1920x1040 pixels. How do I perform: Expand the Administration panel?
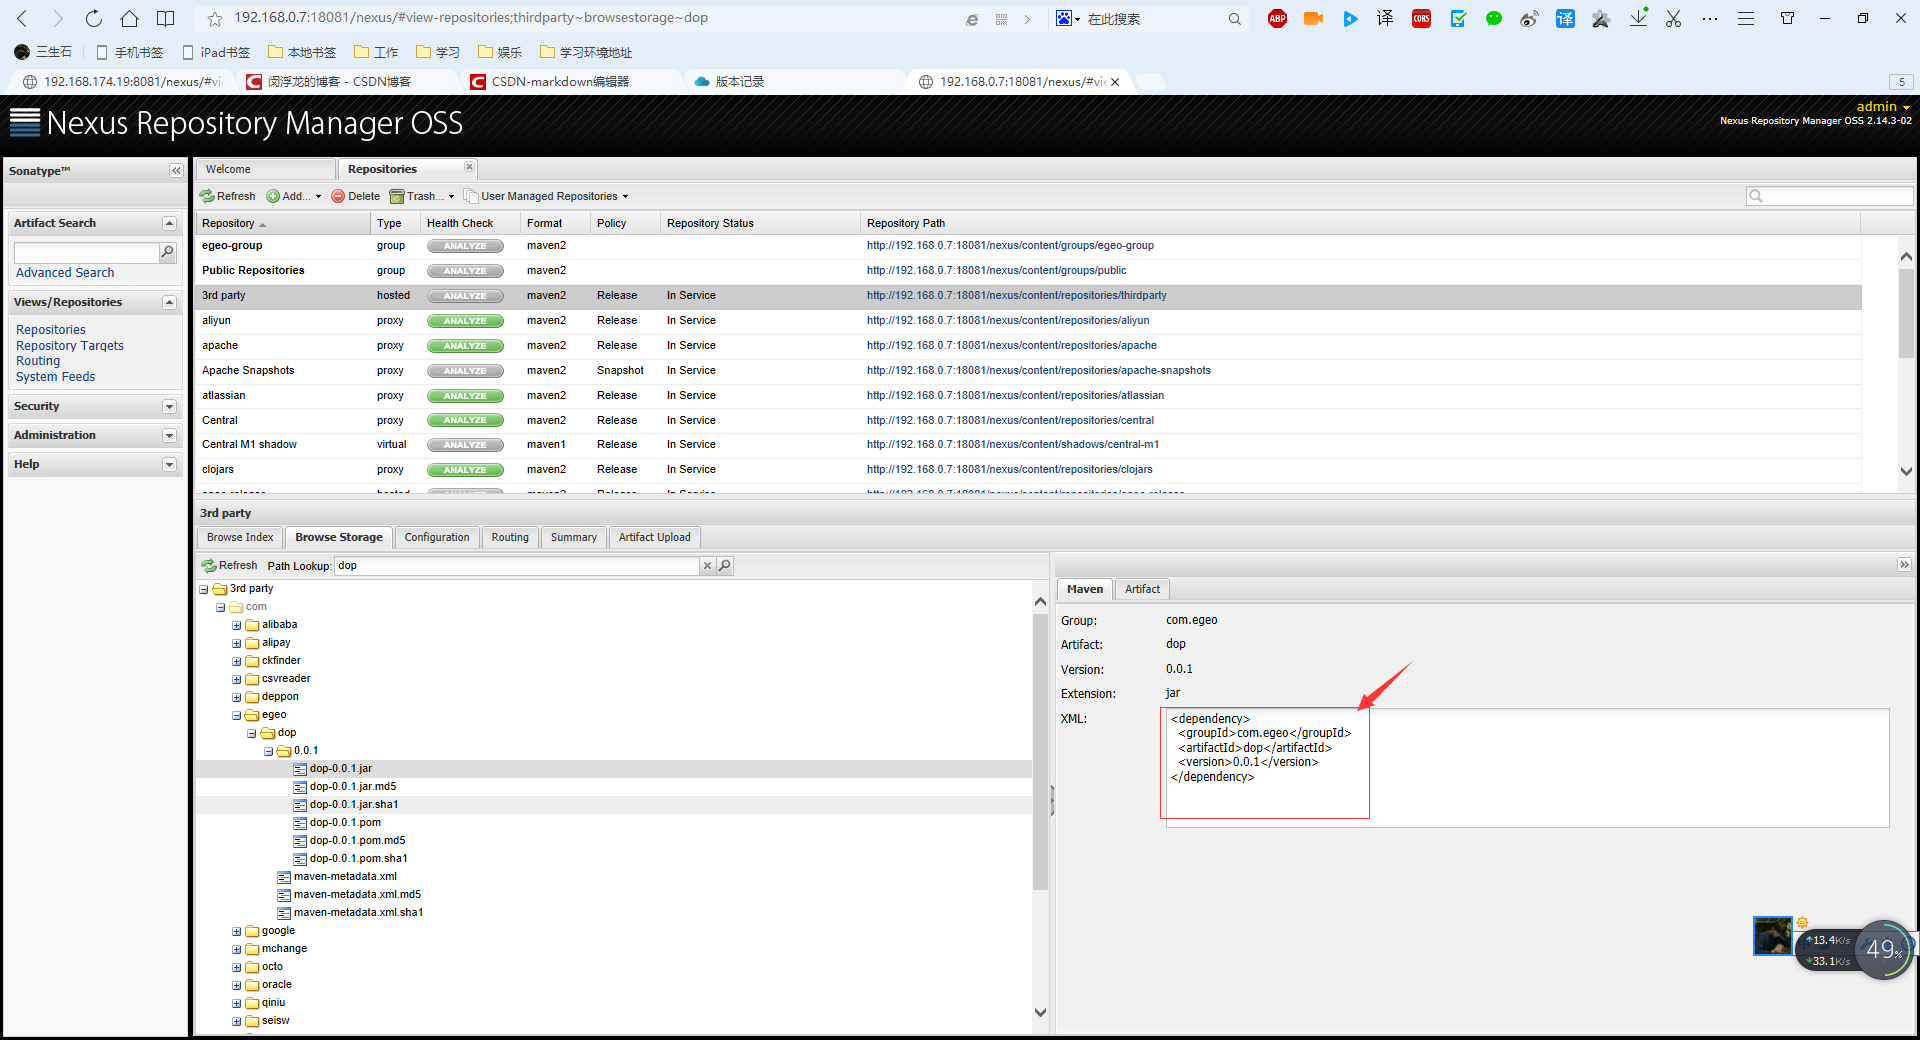coord(169,436)
